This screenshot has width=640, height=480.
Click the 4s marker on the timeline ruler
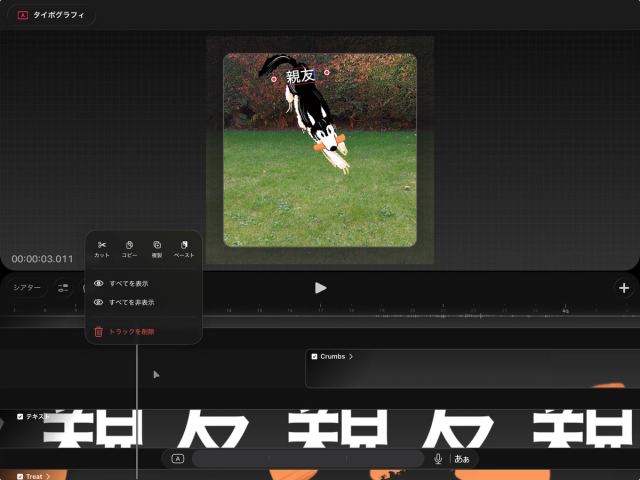coord(565,311)
